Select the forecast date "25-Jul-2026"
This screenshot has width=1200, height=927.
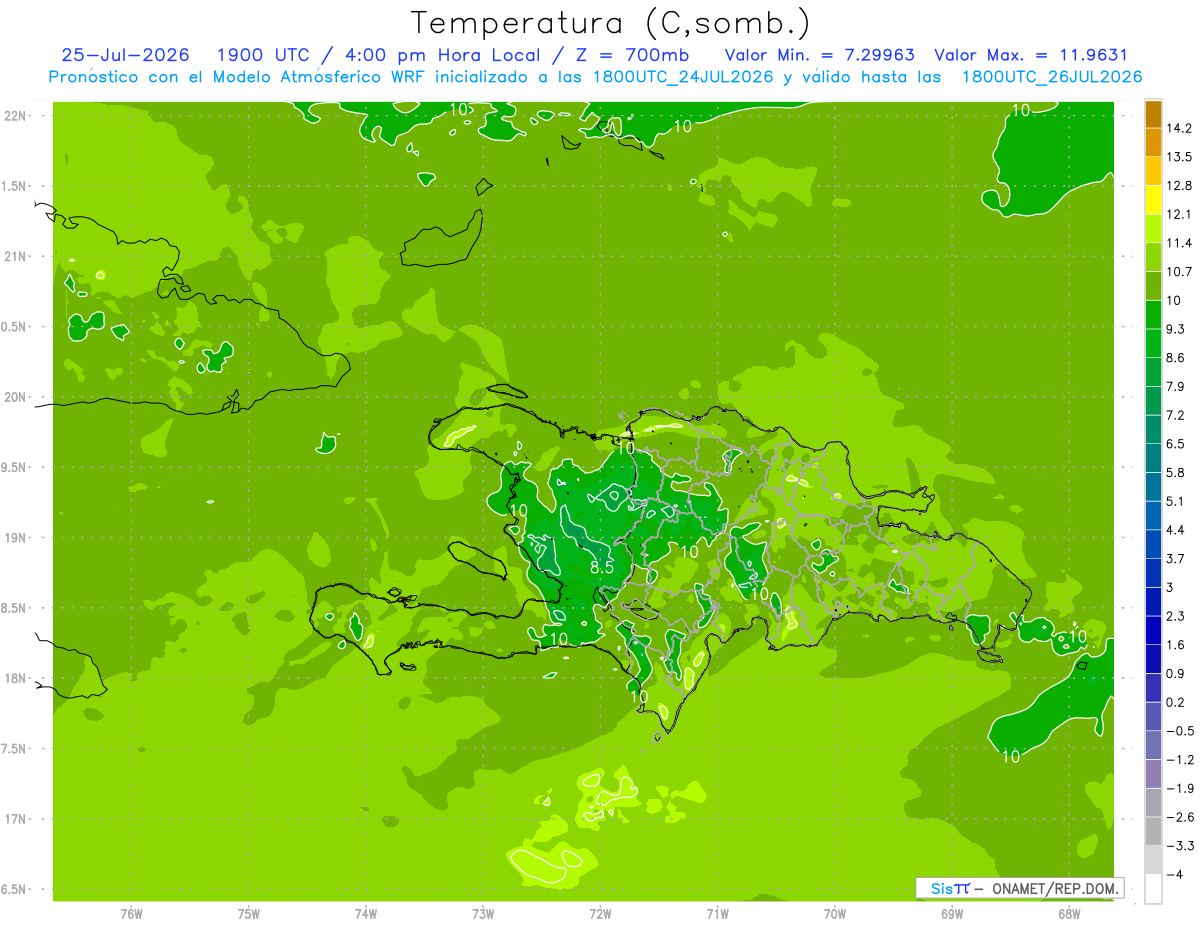point(125,55)
